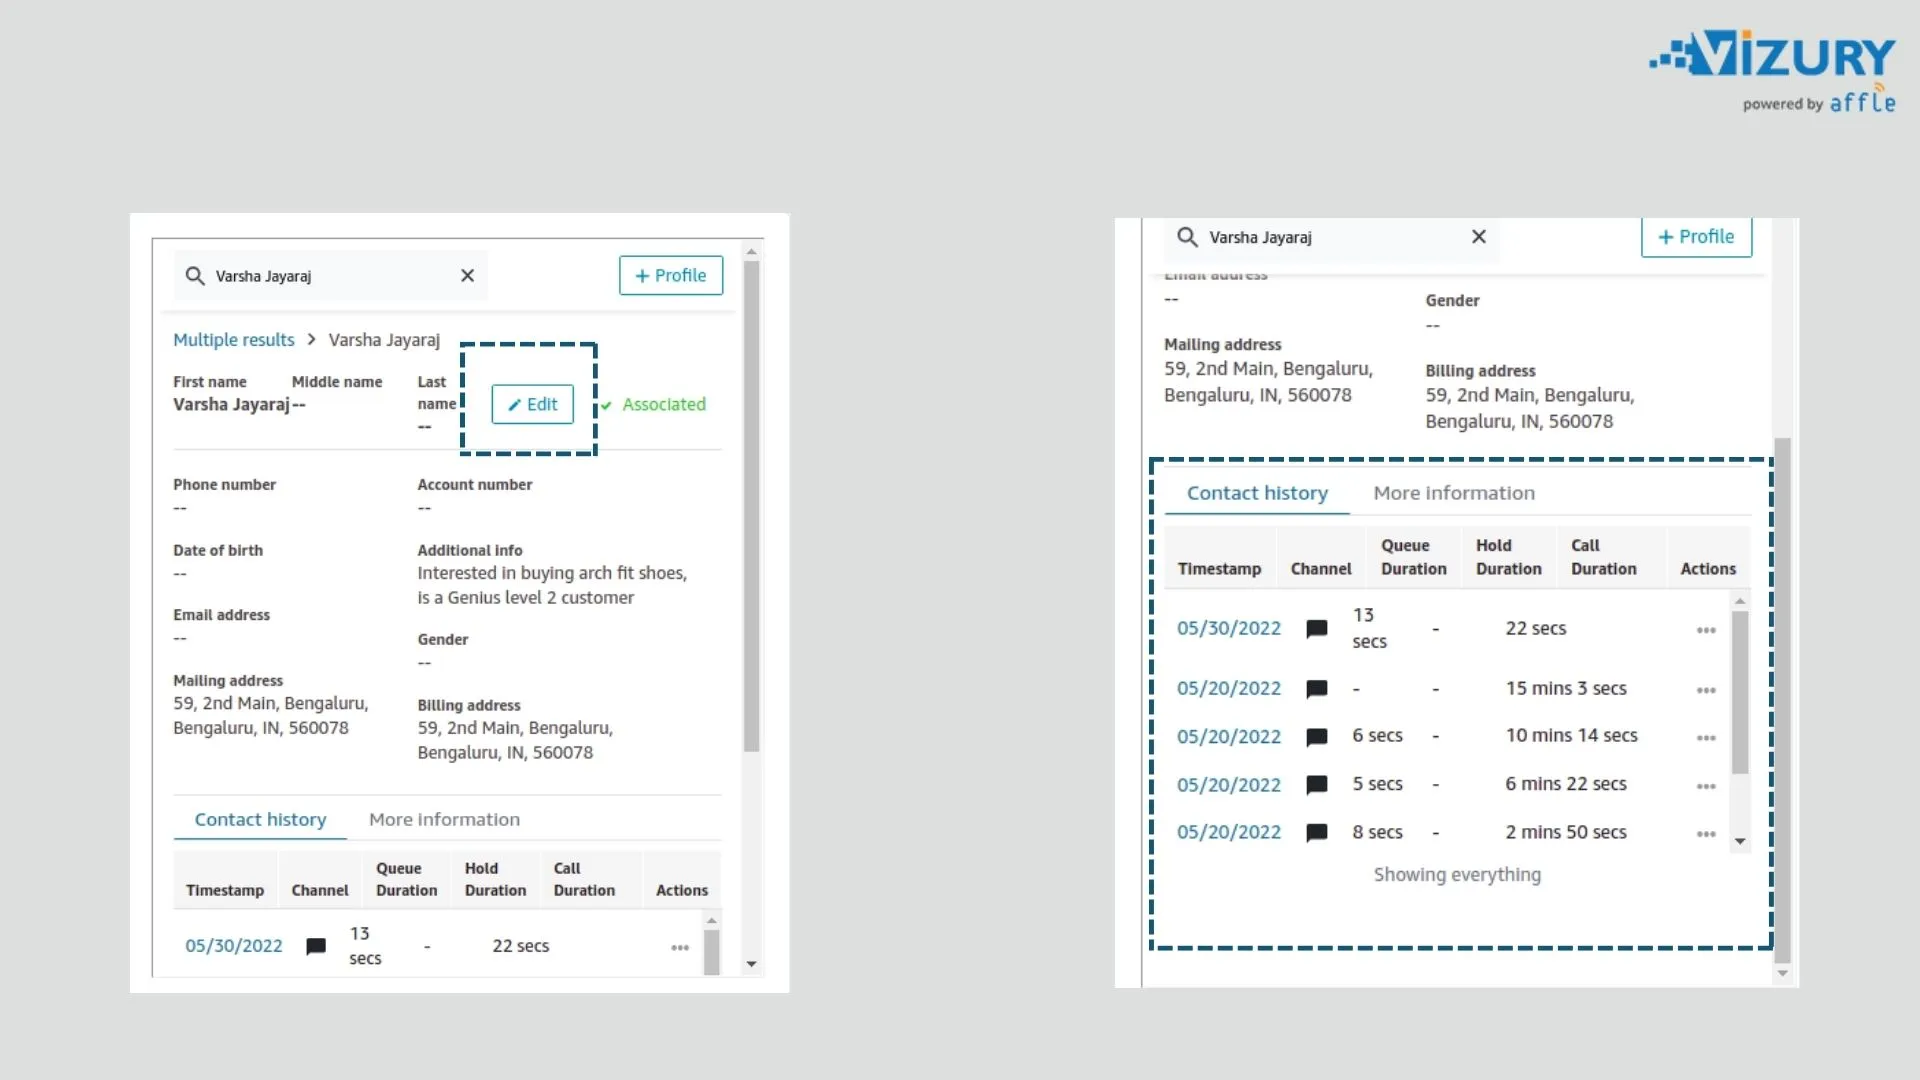Open Contact history tab in right panel

click(x=1257, y=493)
